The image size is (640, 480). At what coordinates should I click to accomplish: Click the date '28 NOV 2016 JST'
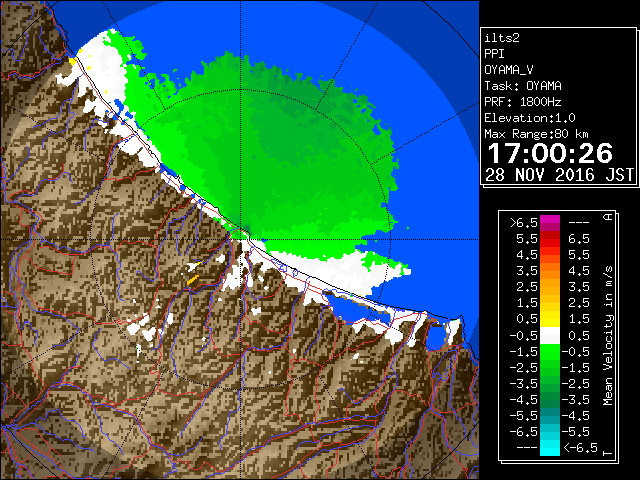[x=559, y=175]
